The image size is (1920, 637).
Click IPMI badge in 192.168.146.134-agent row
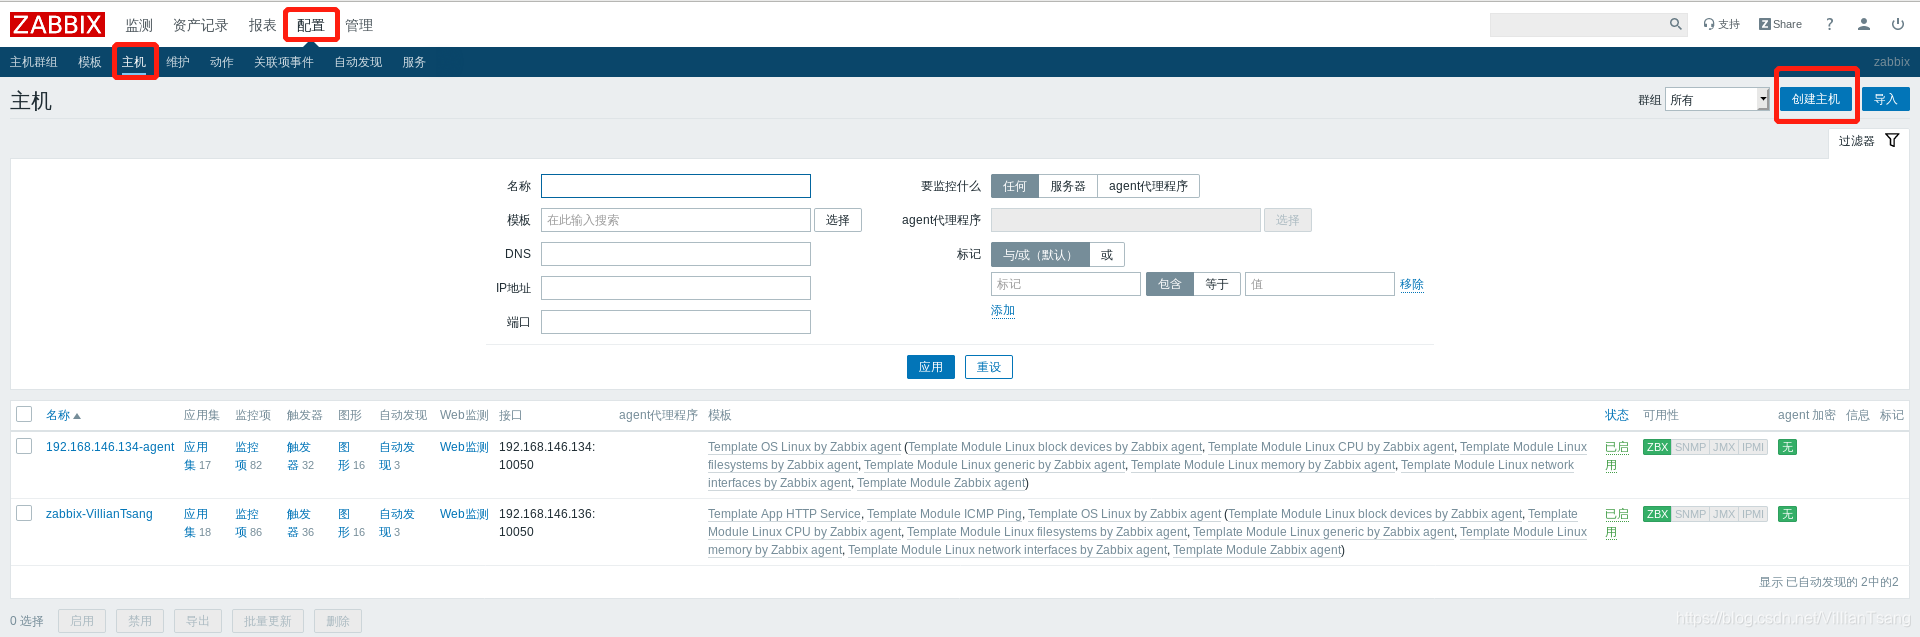click(1753, 447)
